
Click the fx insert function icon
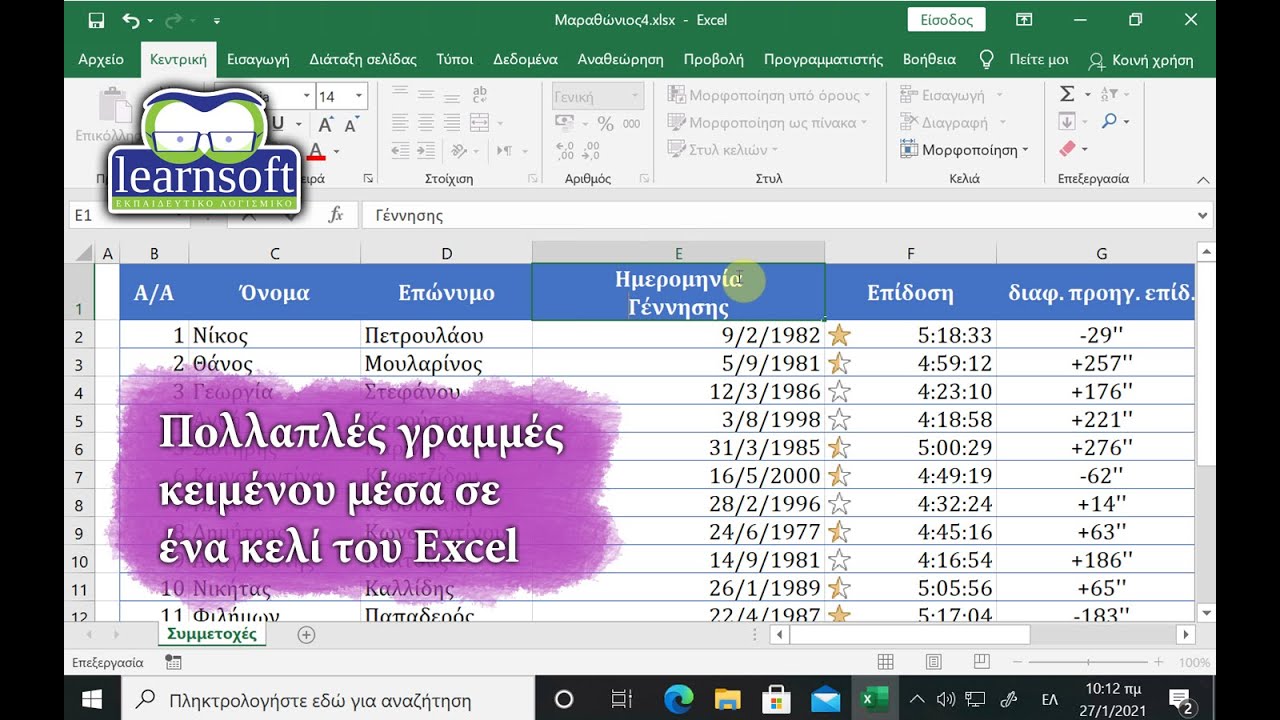point(336,215)
